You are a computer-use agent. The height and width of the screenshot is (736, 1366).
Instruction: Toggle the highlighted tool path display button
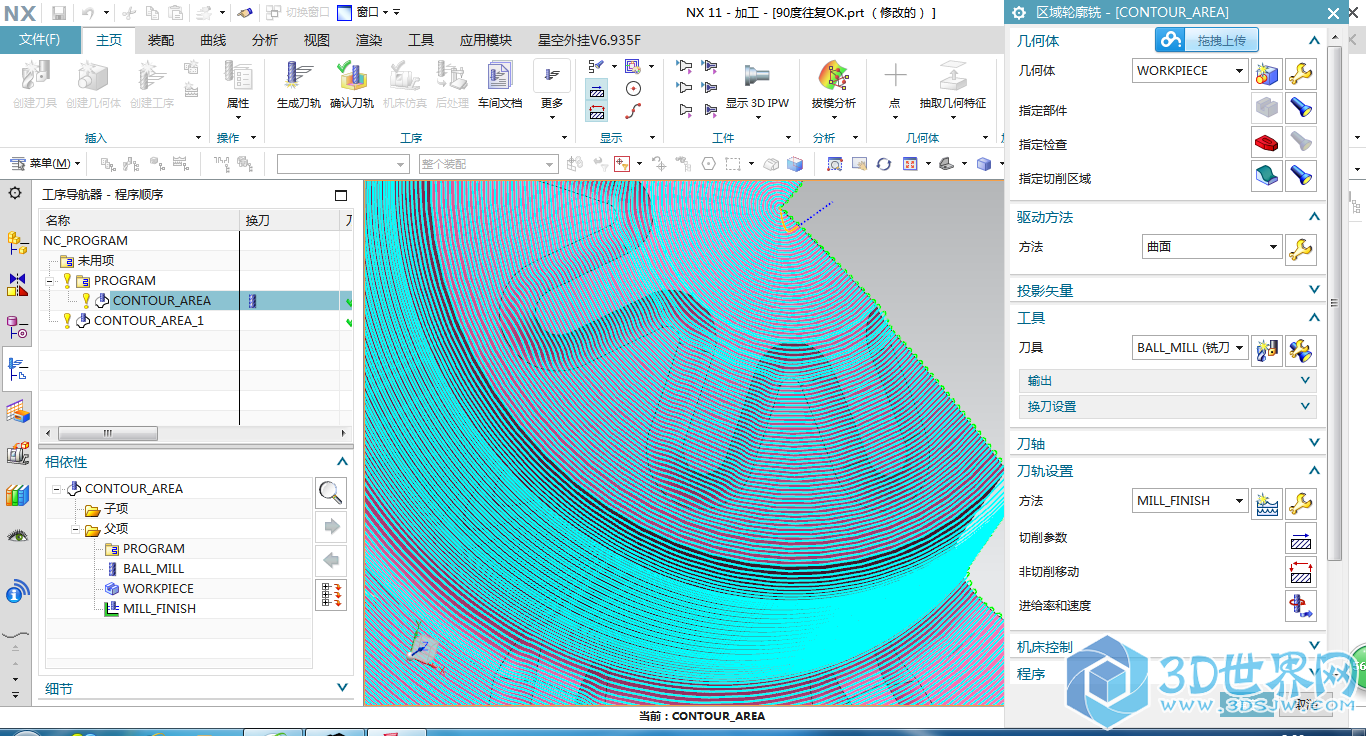pos(597,90)
